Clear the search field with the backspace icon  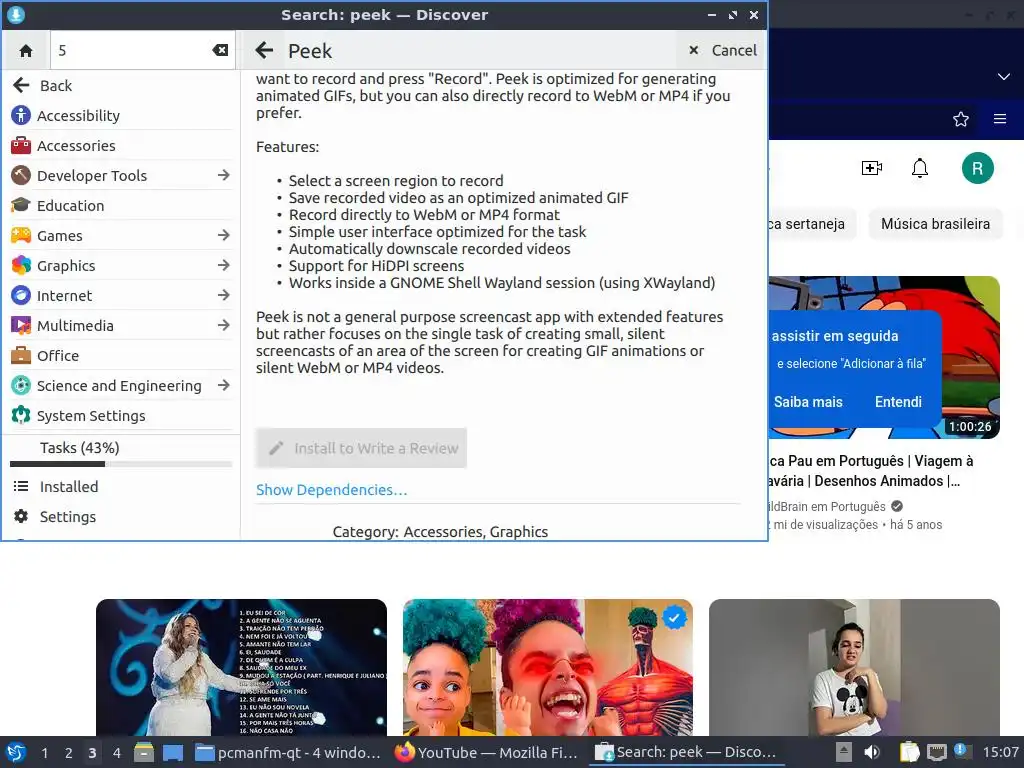pyautogui.click(x=220, y=50)
